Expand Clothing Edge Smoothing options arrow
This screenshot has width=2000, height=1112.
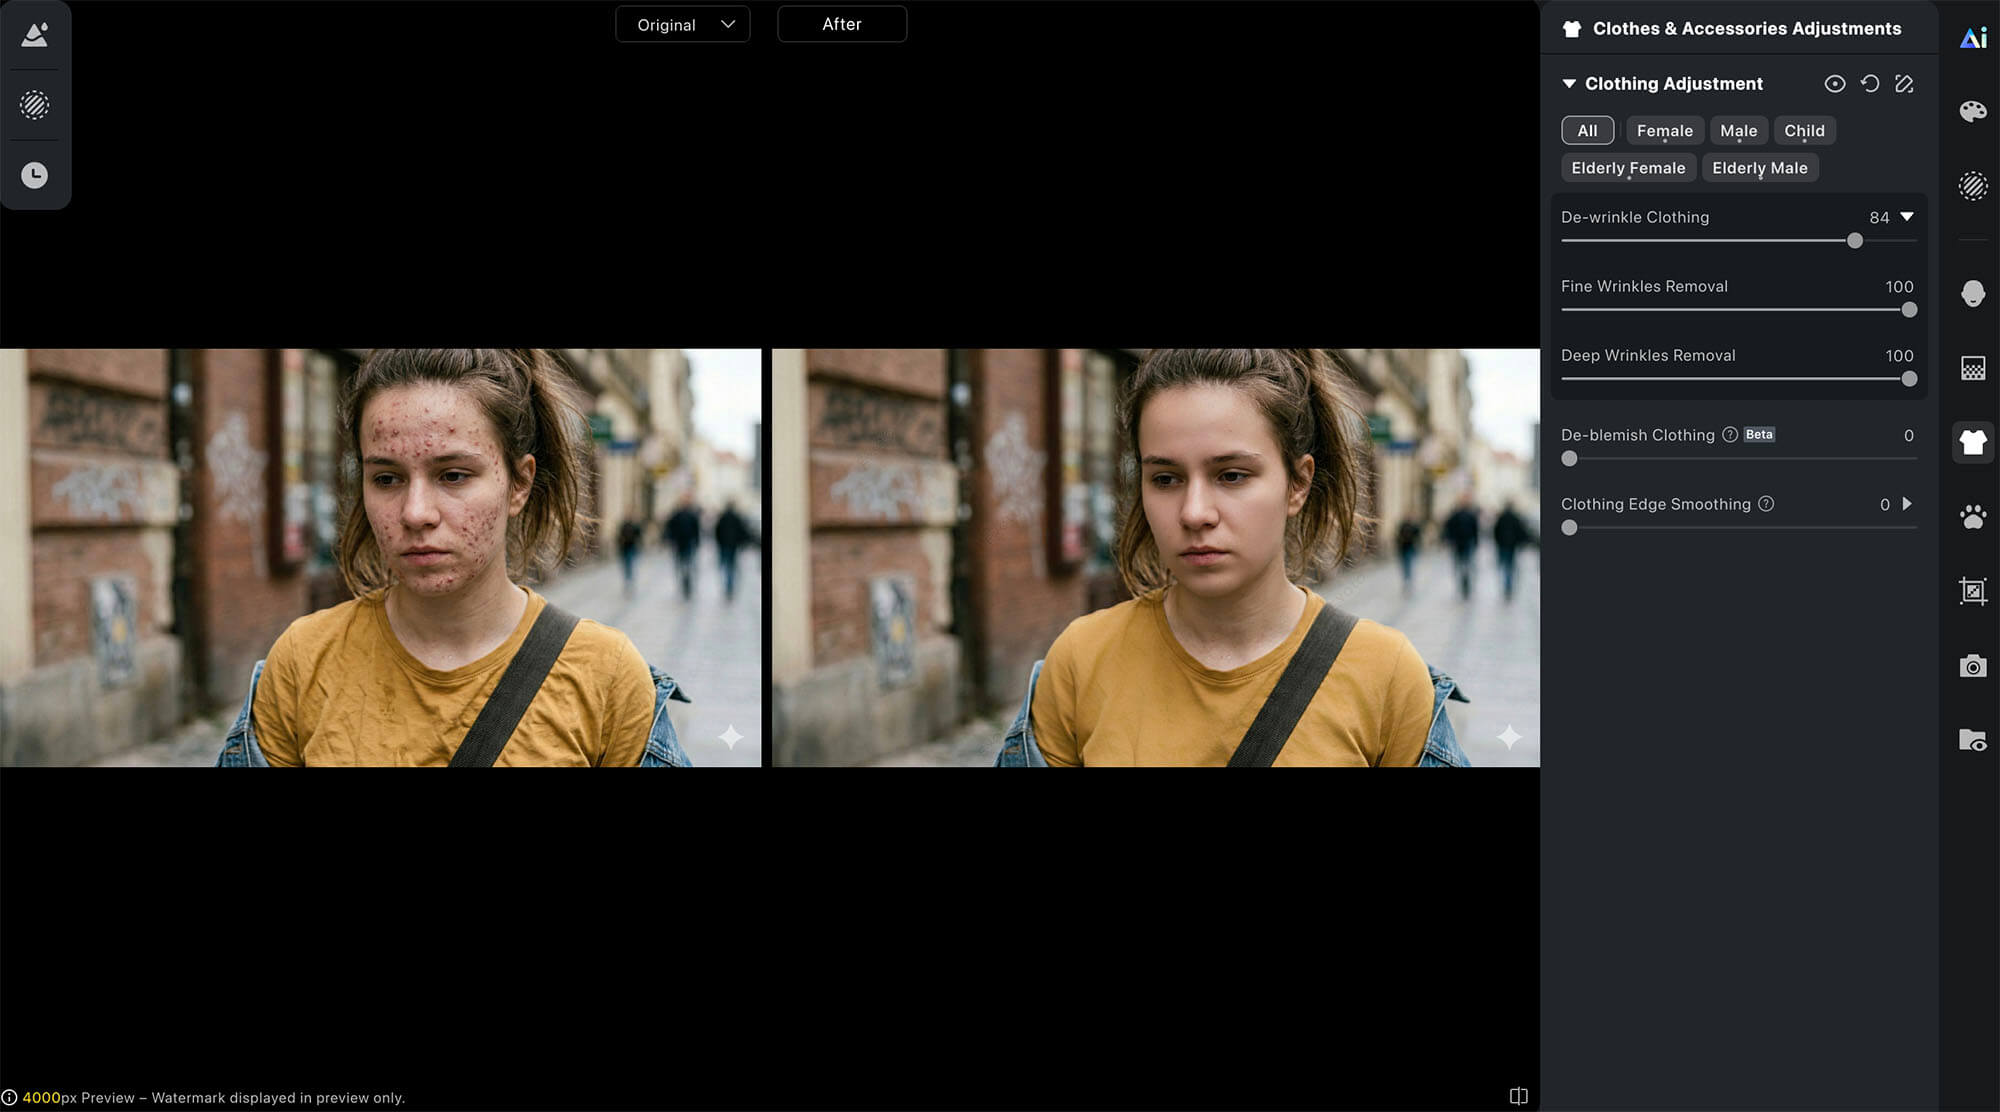point(1907,504)
